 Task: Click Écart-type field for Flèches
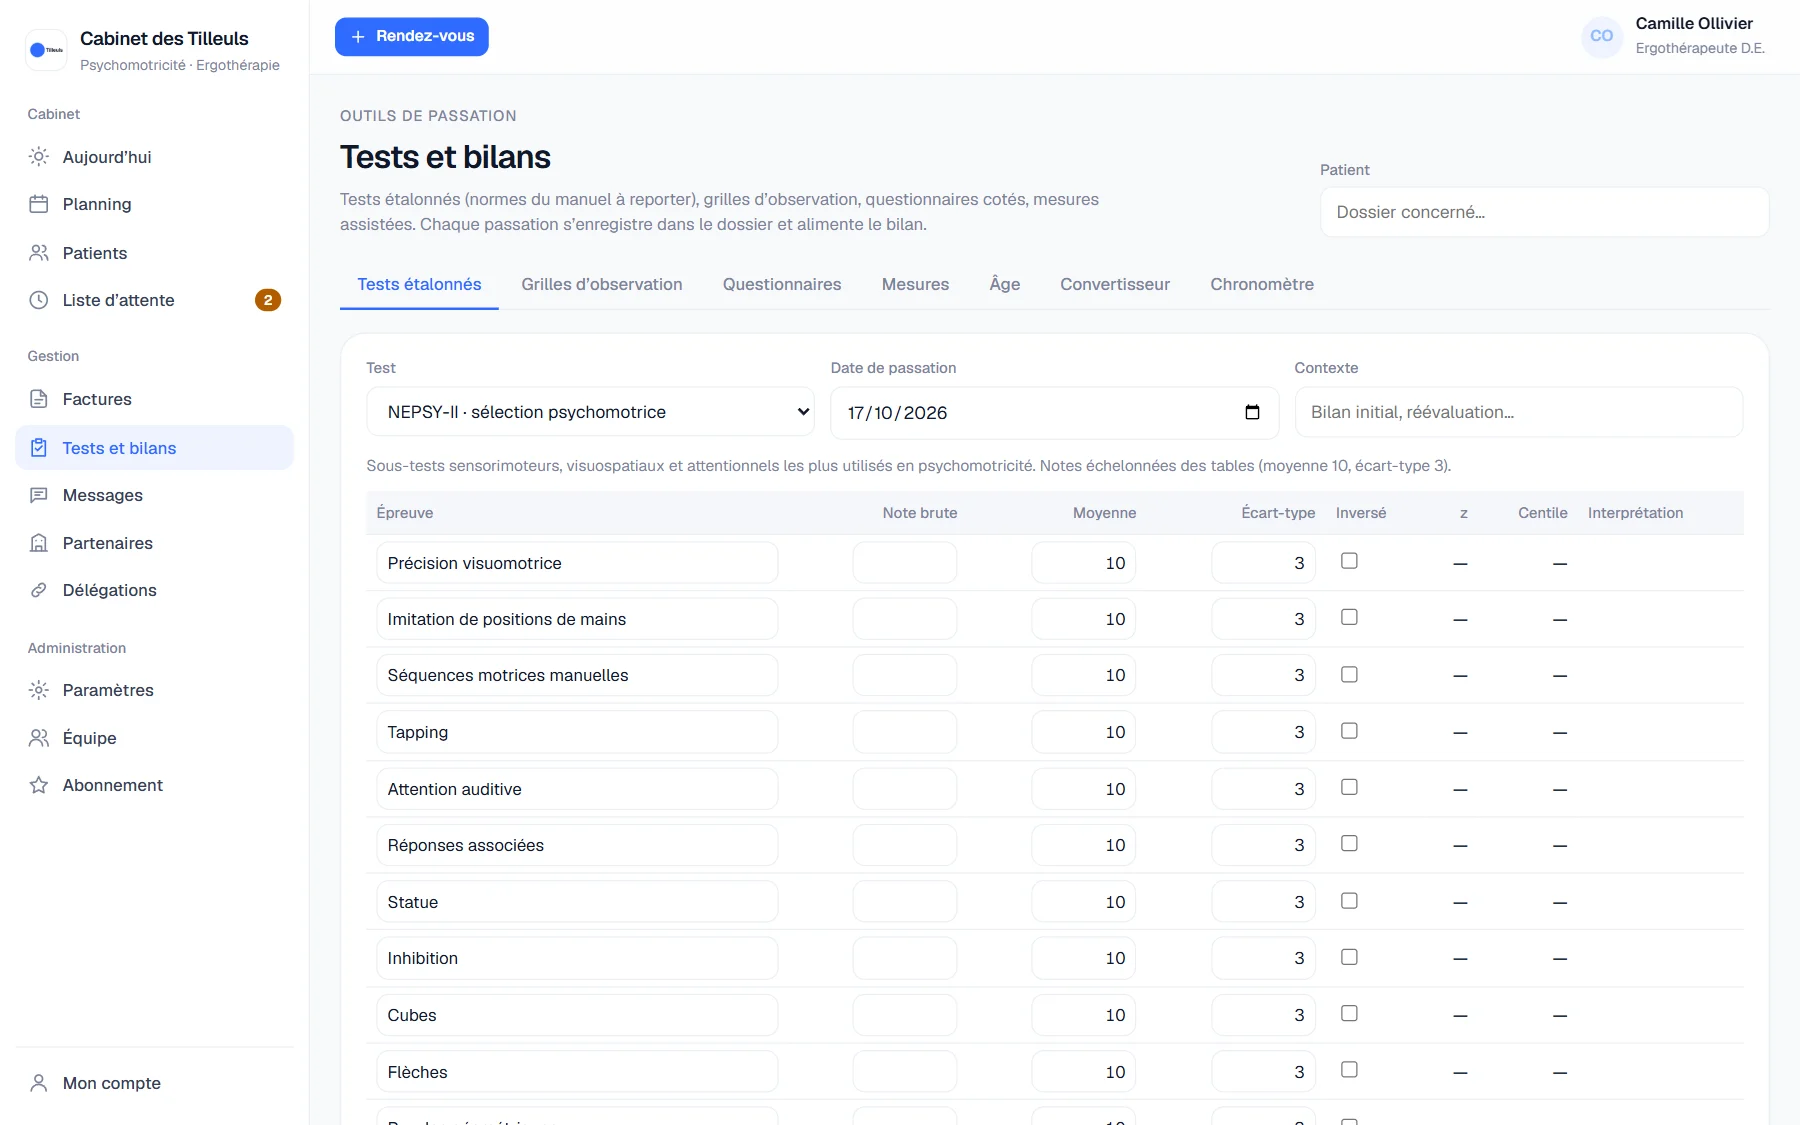1262,1072
